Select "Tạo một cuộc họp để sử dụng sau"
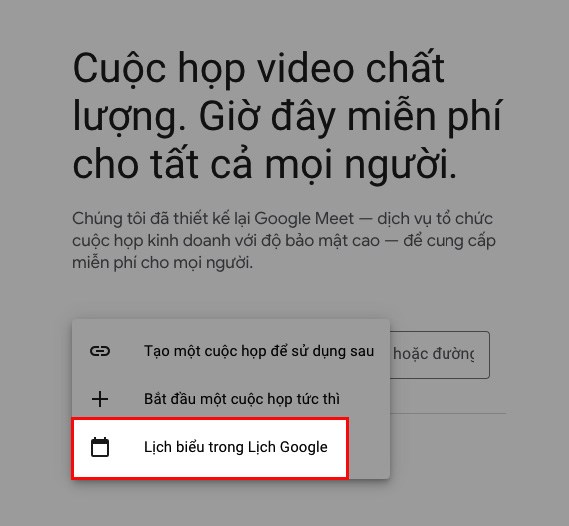Viewport: 569px width, 526px height. tap(231, 351)
